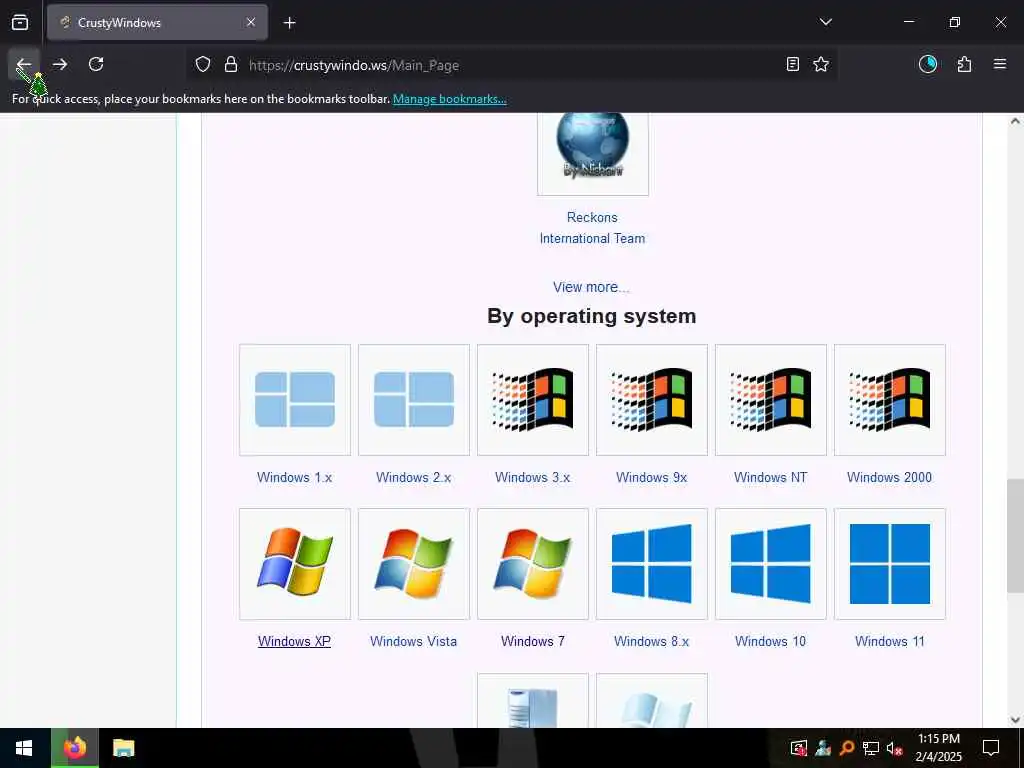This screenshot has height=768, width=1024.
Task: Open the Windows 7 logo tile
Action: click(x=533, y=564)
